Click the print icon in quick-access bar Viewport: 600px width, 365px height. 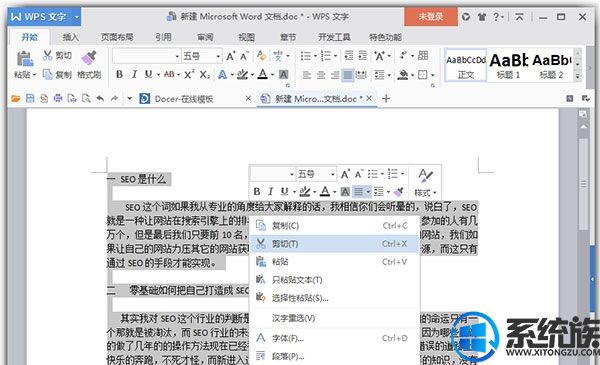click(58, 99)
